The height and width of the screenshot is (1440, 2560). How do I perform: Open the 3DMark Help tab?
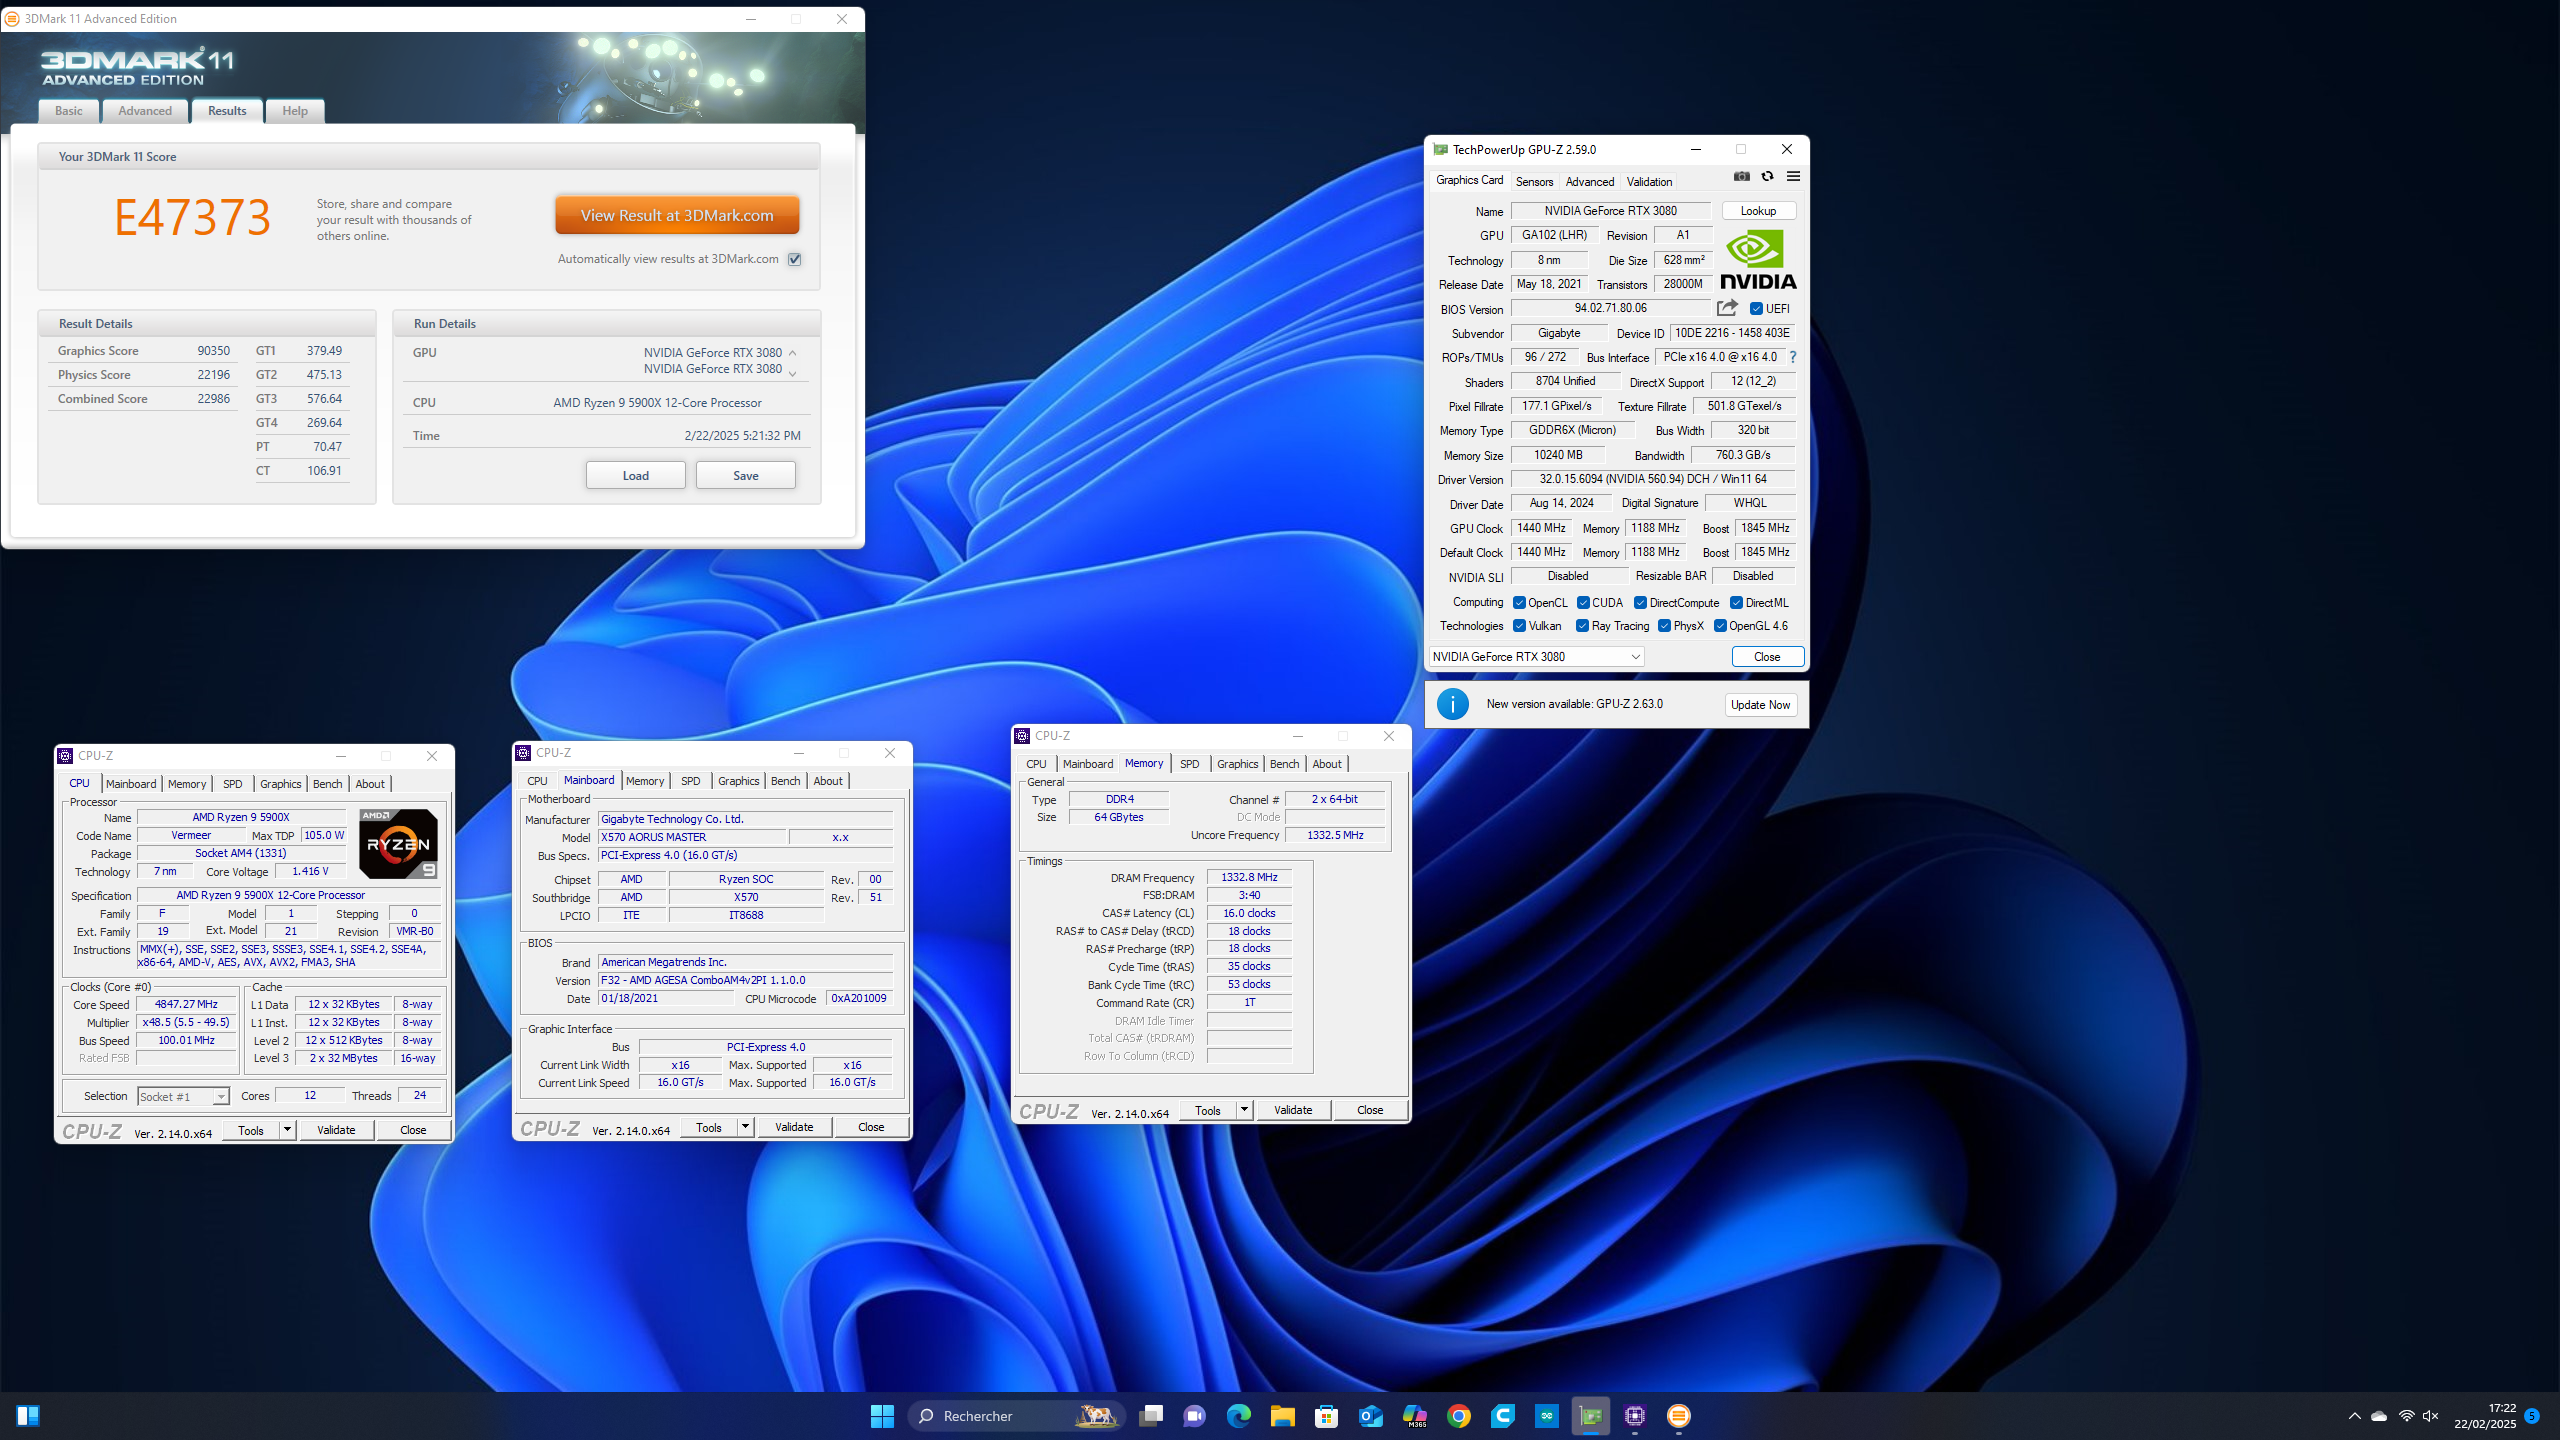tap(295, 111)
